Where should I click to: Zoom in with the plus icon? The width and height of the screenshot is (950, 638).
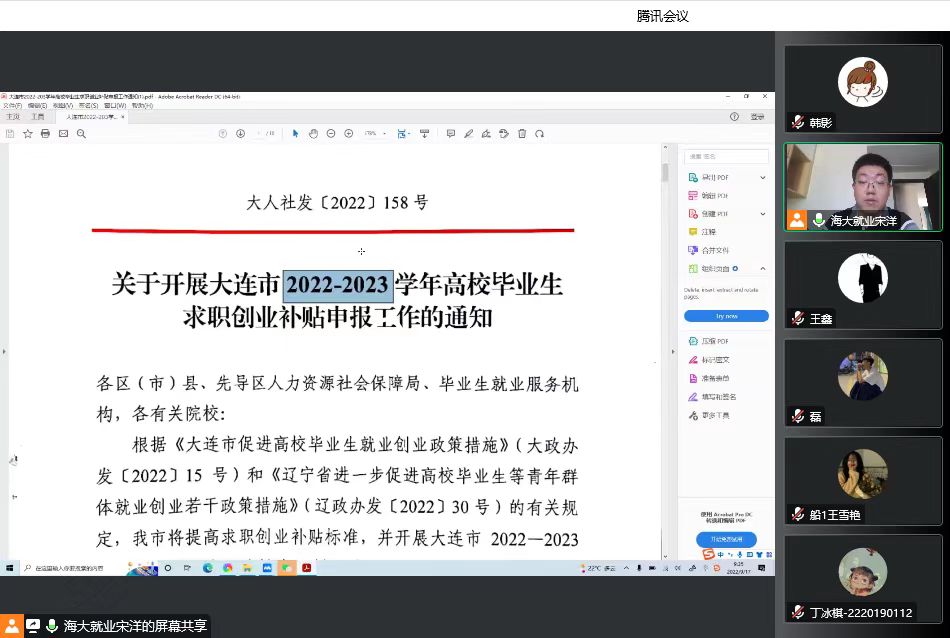[x=348, y=134]
